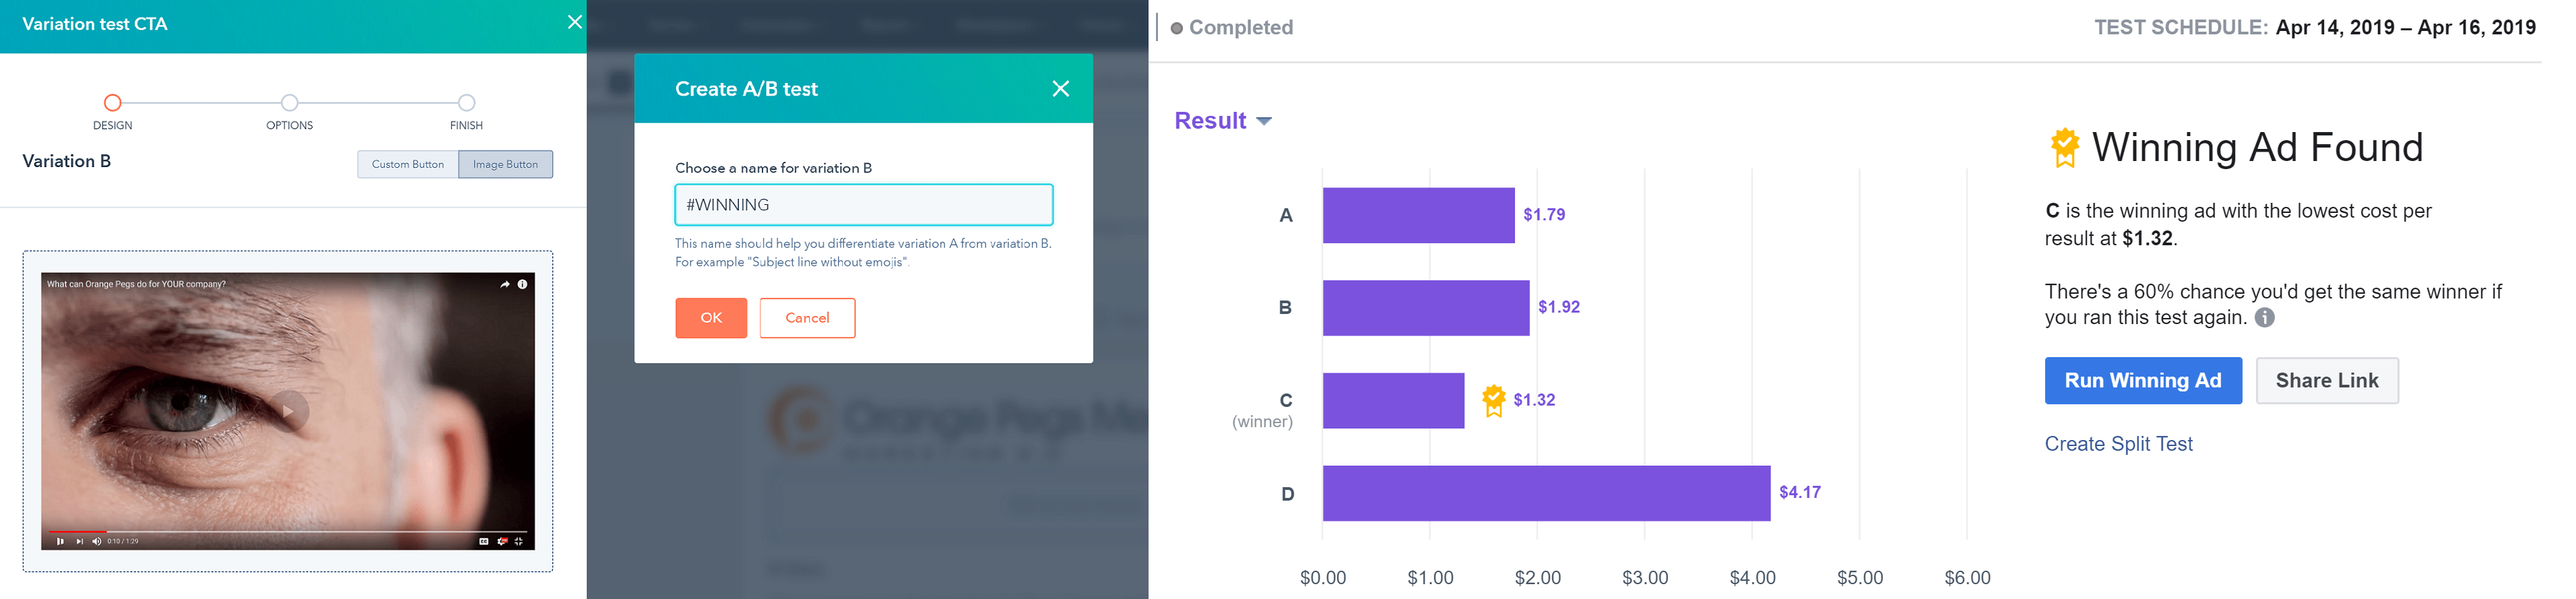Select the DESIGN step circle
The width and height of the screenshot is (2576, 599).
pyautogui.click(x=112, y=102)
